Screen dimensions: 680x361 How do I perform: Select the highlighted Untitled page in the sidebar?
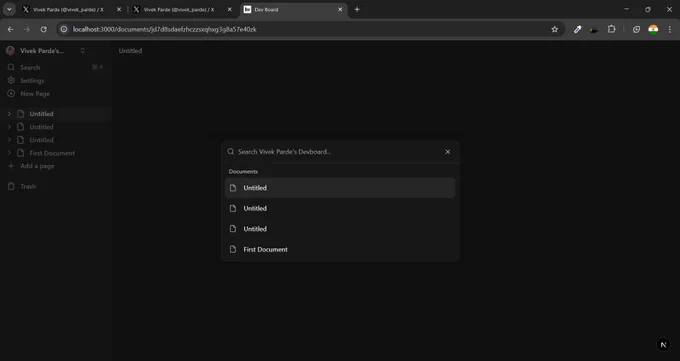click(x=56, y=114)
